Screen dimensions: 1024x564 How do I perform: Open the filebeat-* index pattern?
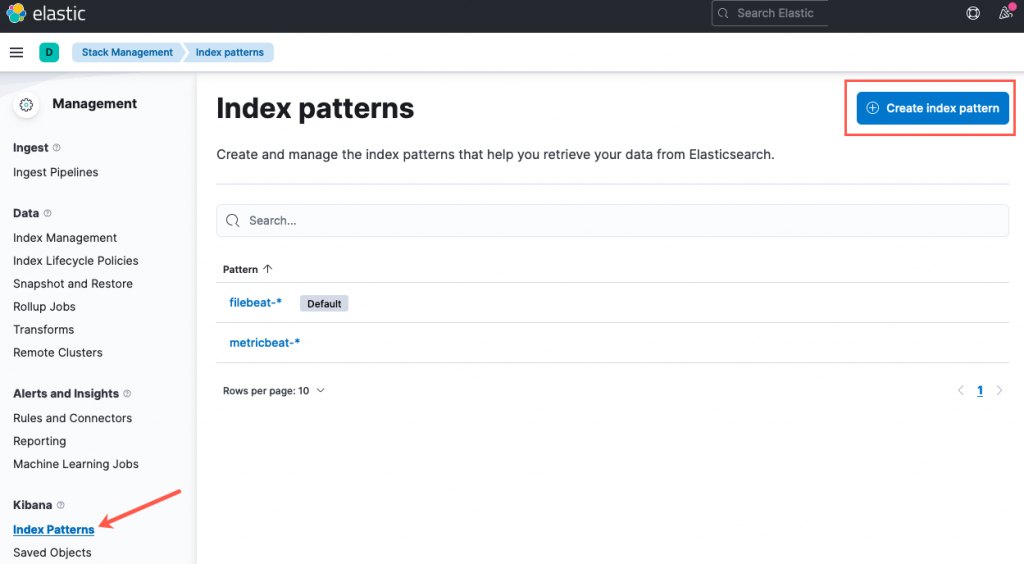tap(255, 303)
